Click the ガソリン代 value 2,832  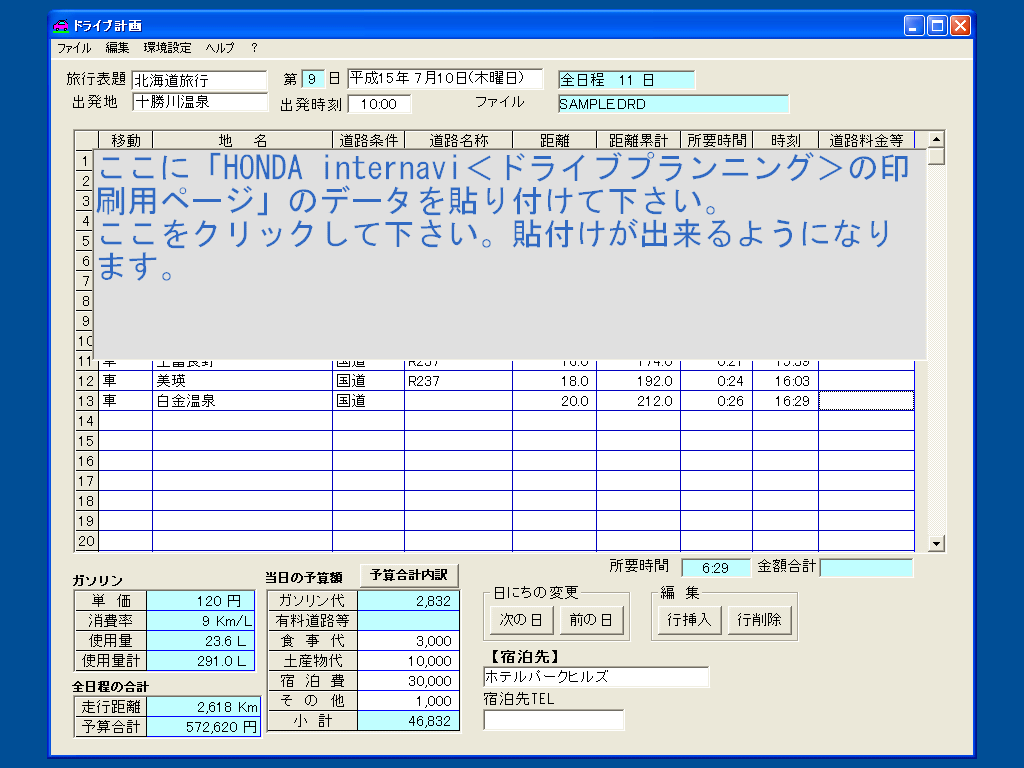click(x=408, y=601)
